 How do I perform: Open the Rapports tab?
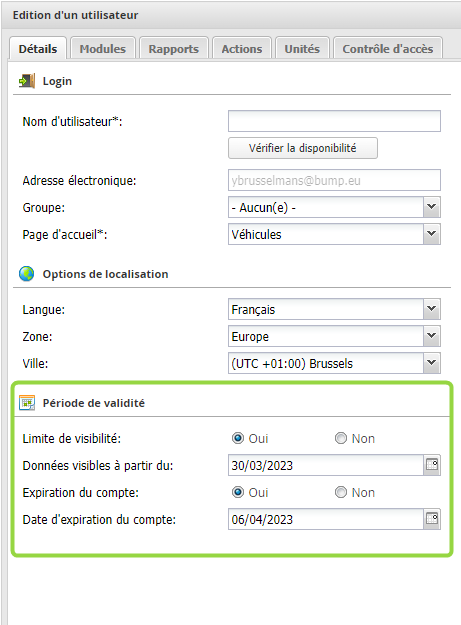coord(174,49)
